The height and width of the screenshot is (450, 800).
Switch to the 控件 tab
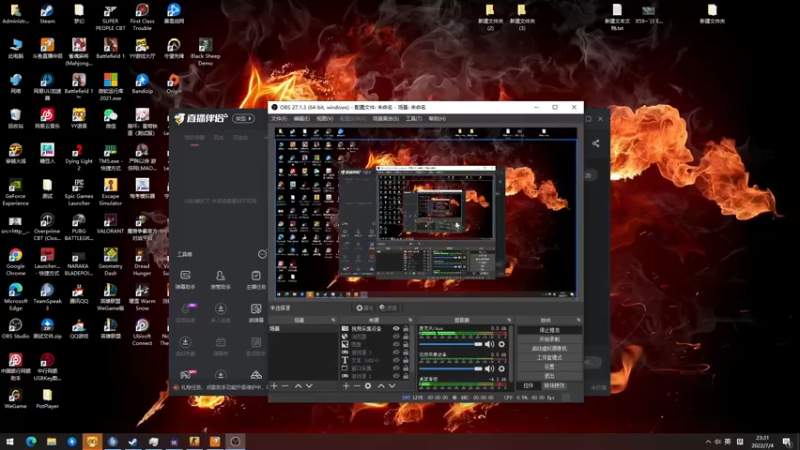pos(529,386)
